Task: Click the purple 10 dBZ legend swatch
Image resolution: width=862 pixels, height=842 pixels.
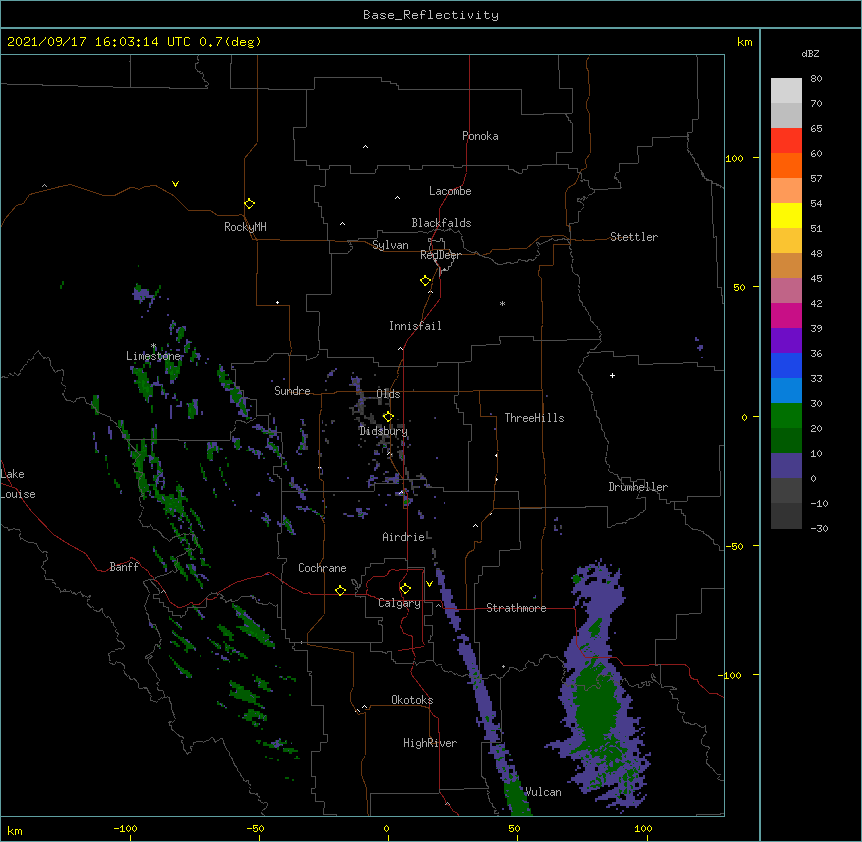Action: (x=786, y=466)
